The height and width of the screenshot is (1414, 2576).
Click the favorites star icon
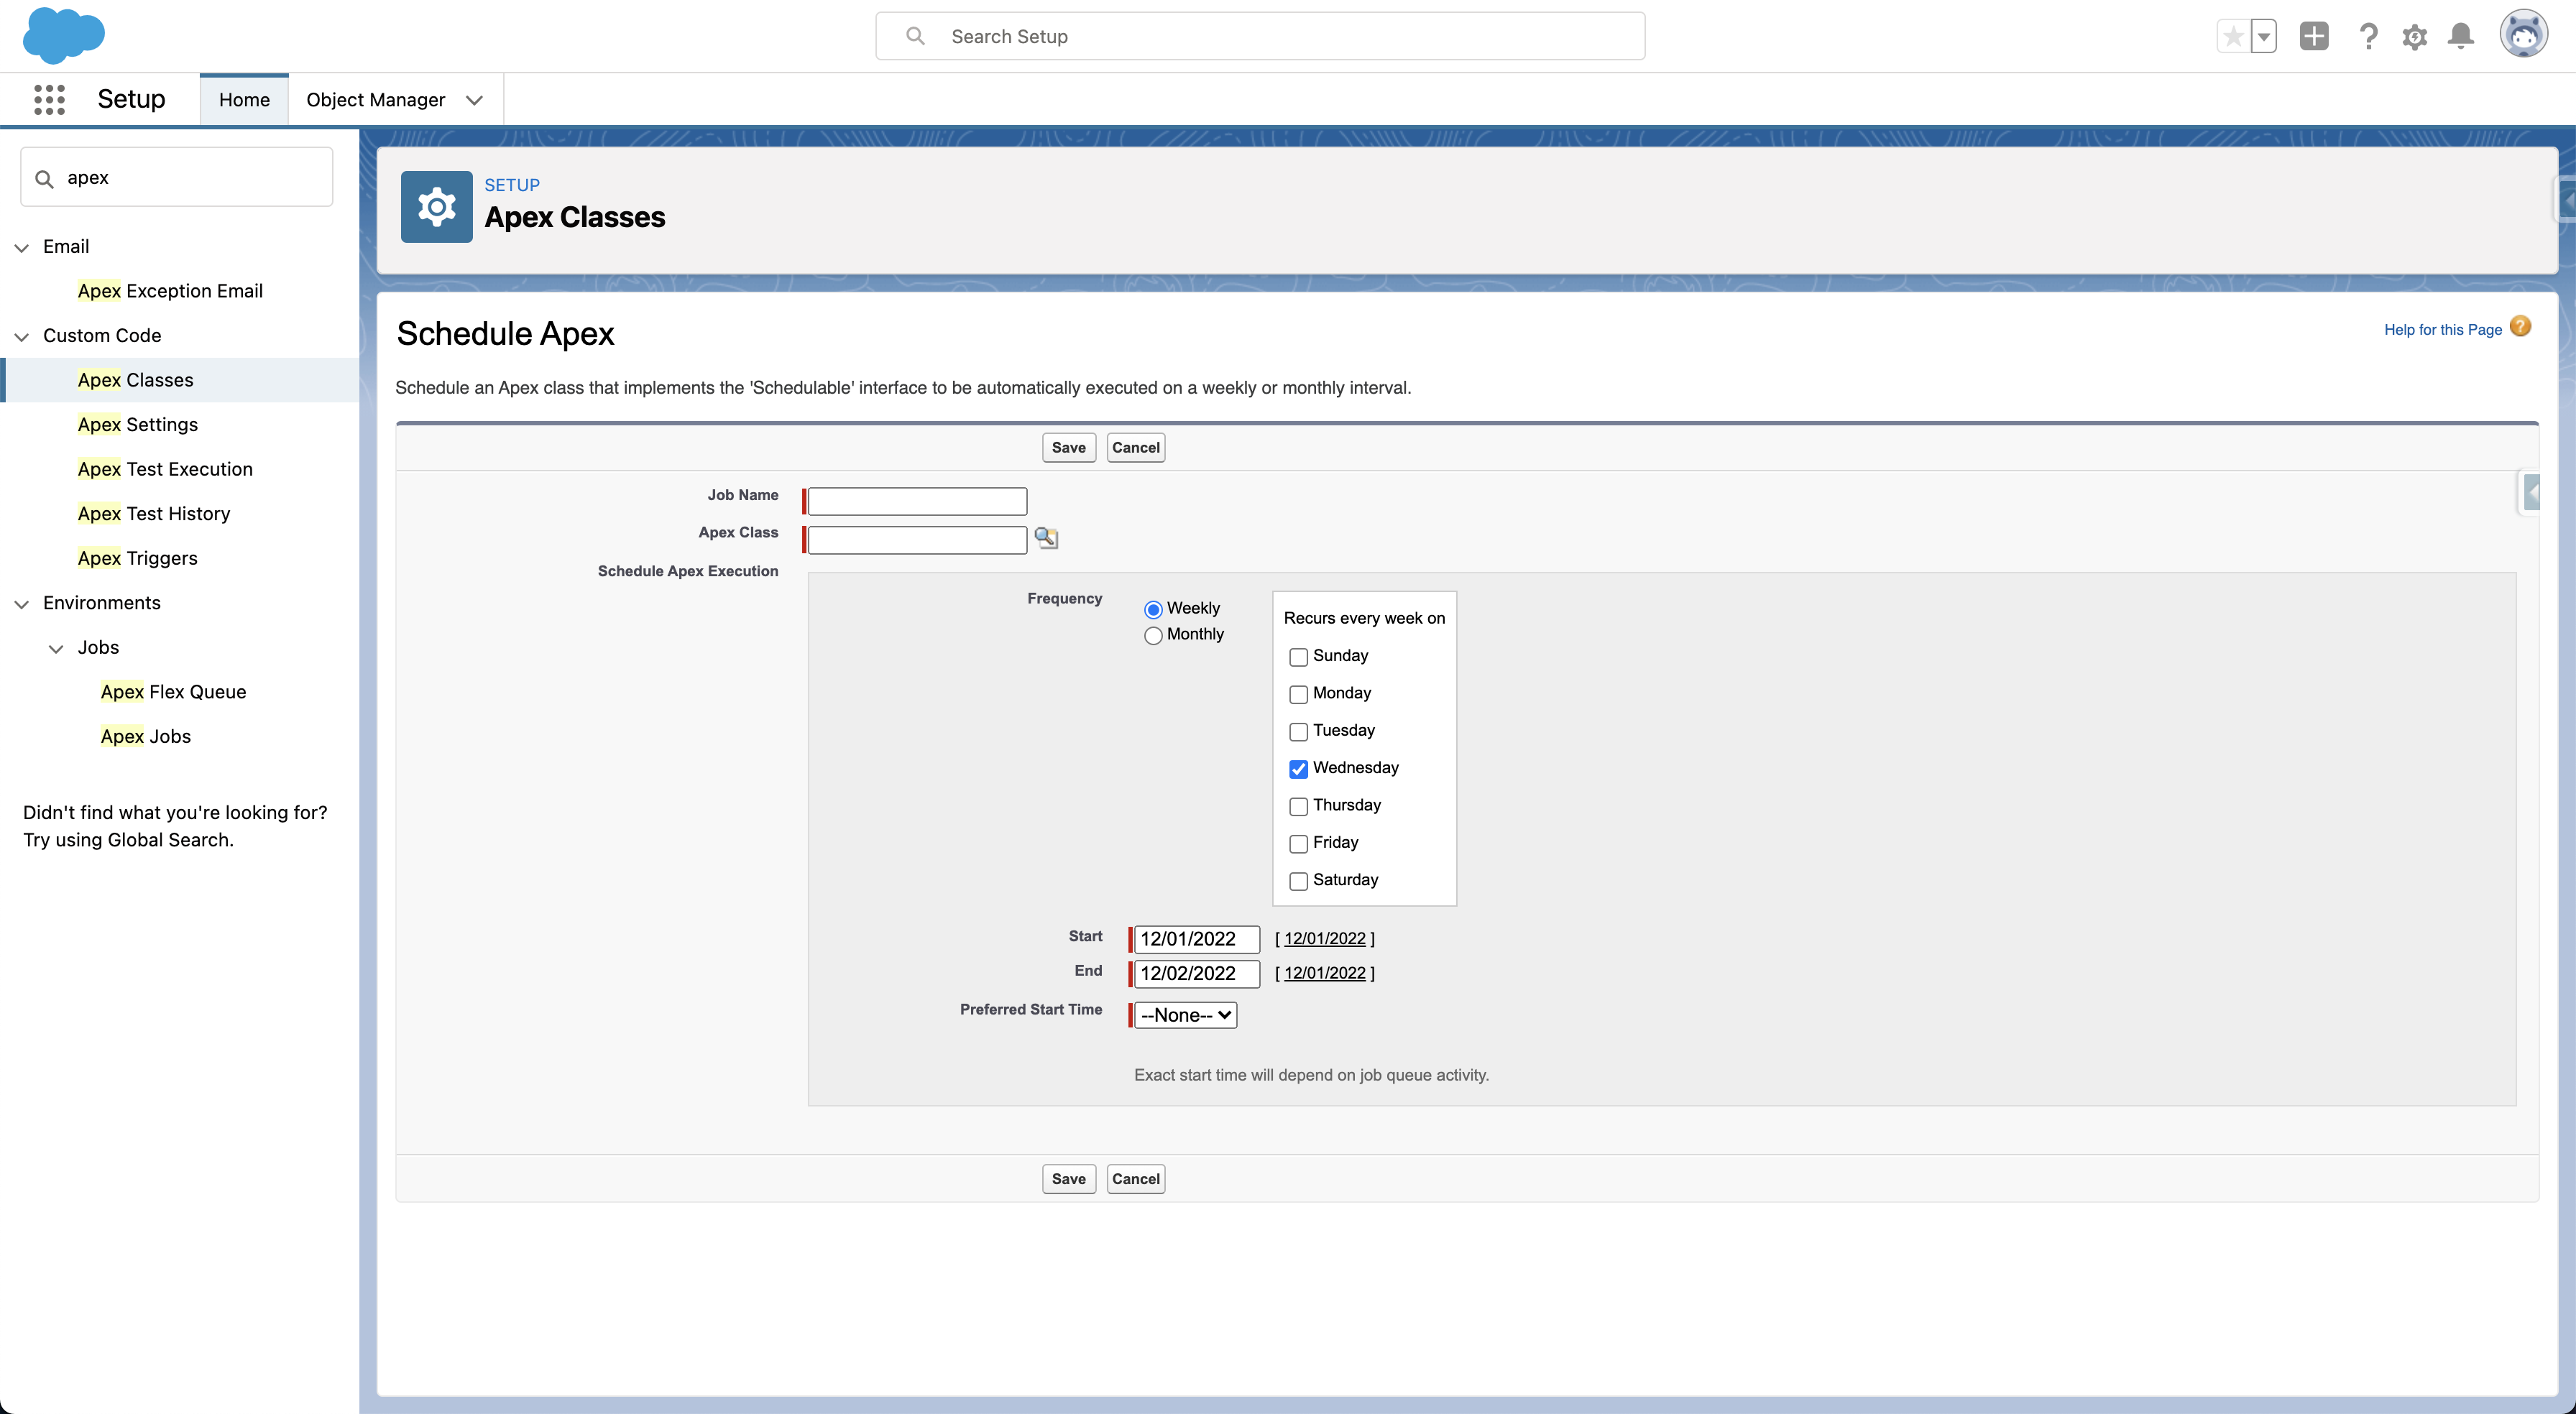[2233, 37]
